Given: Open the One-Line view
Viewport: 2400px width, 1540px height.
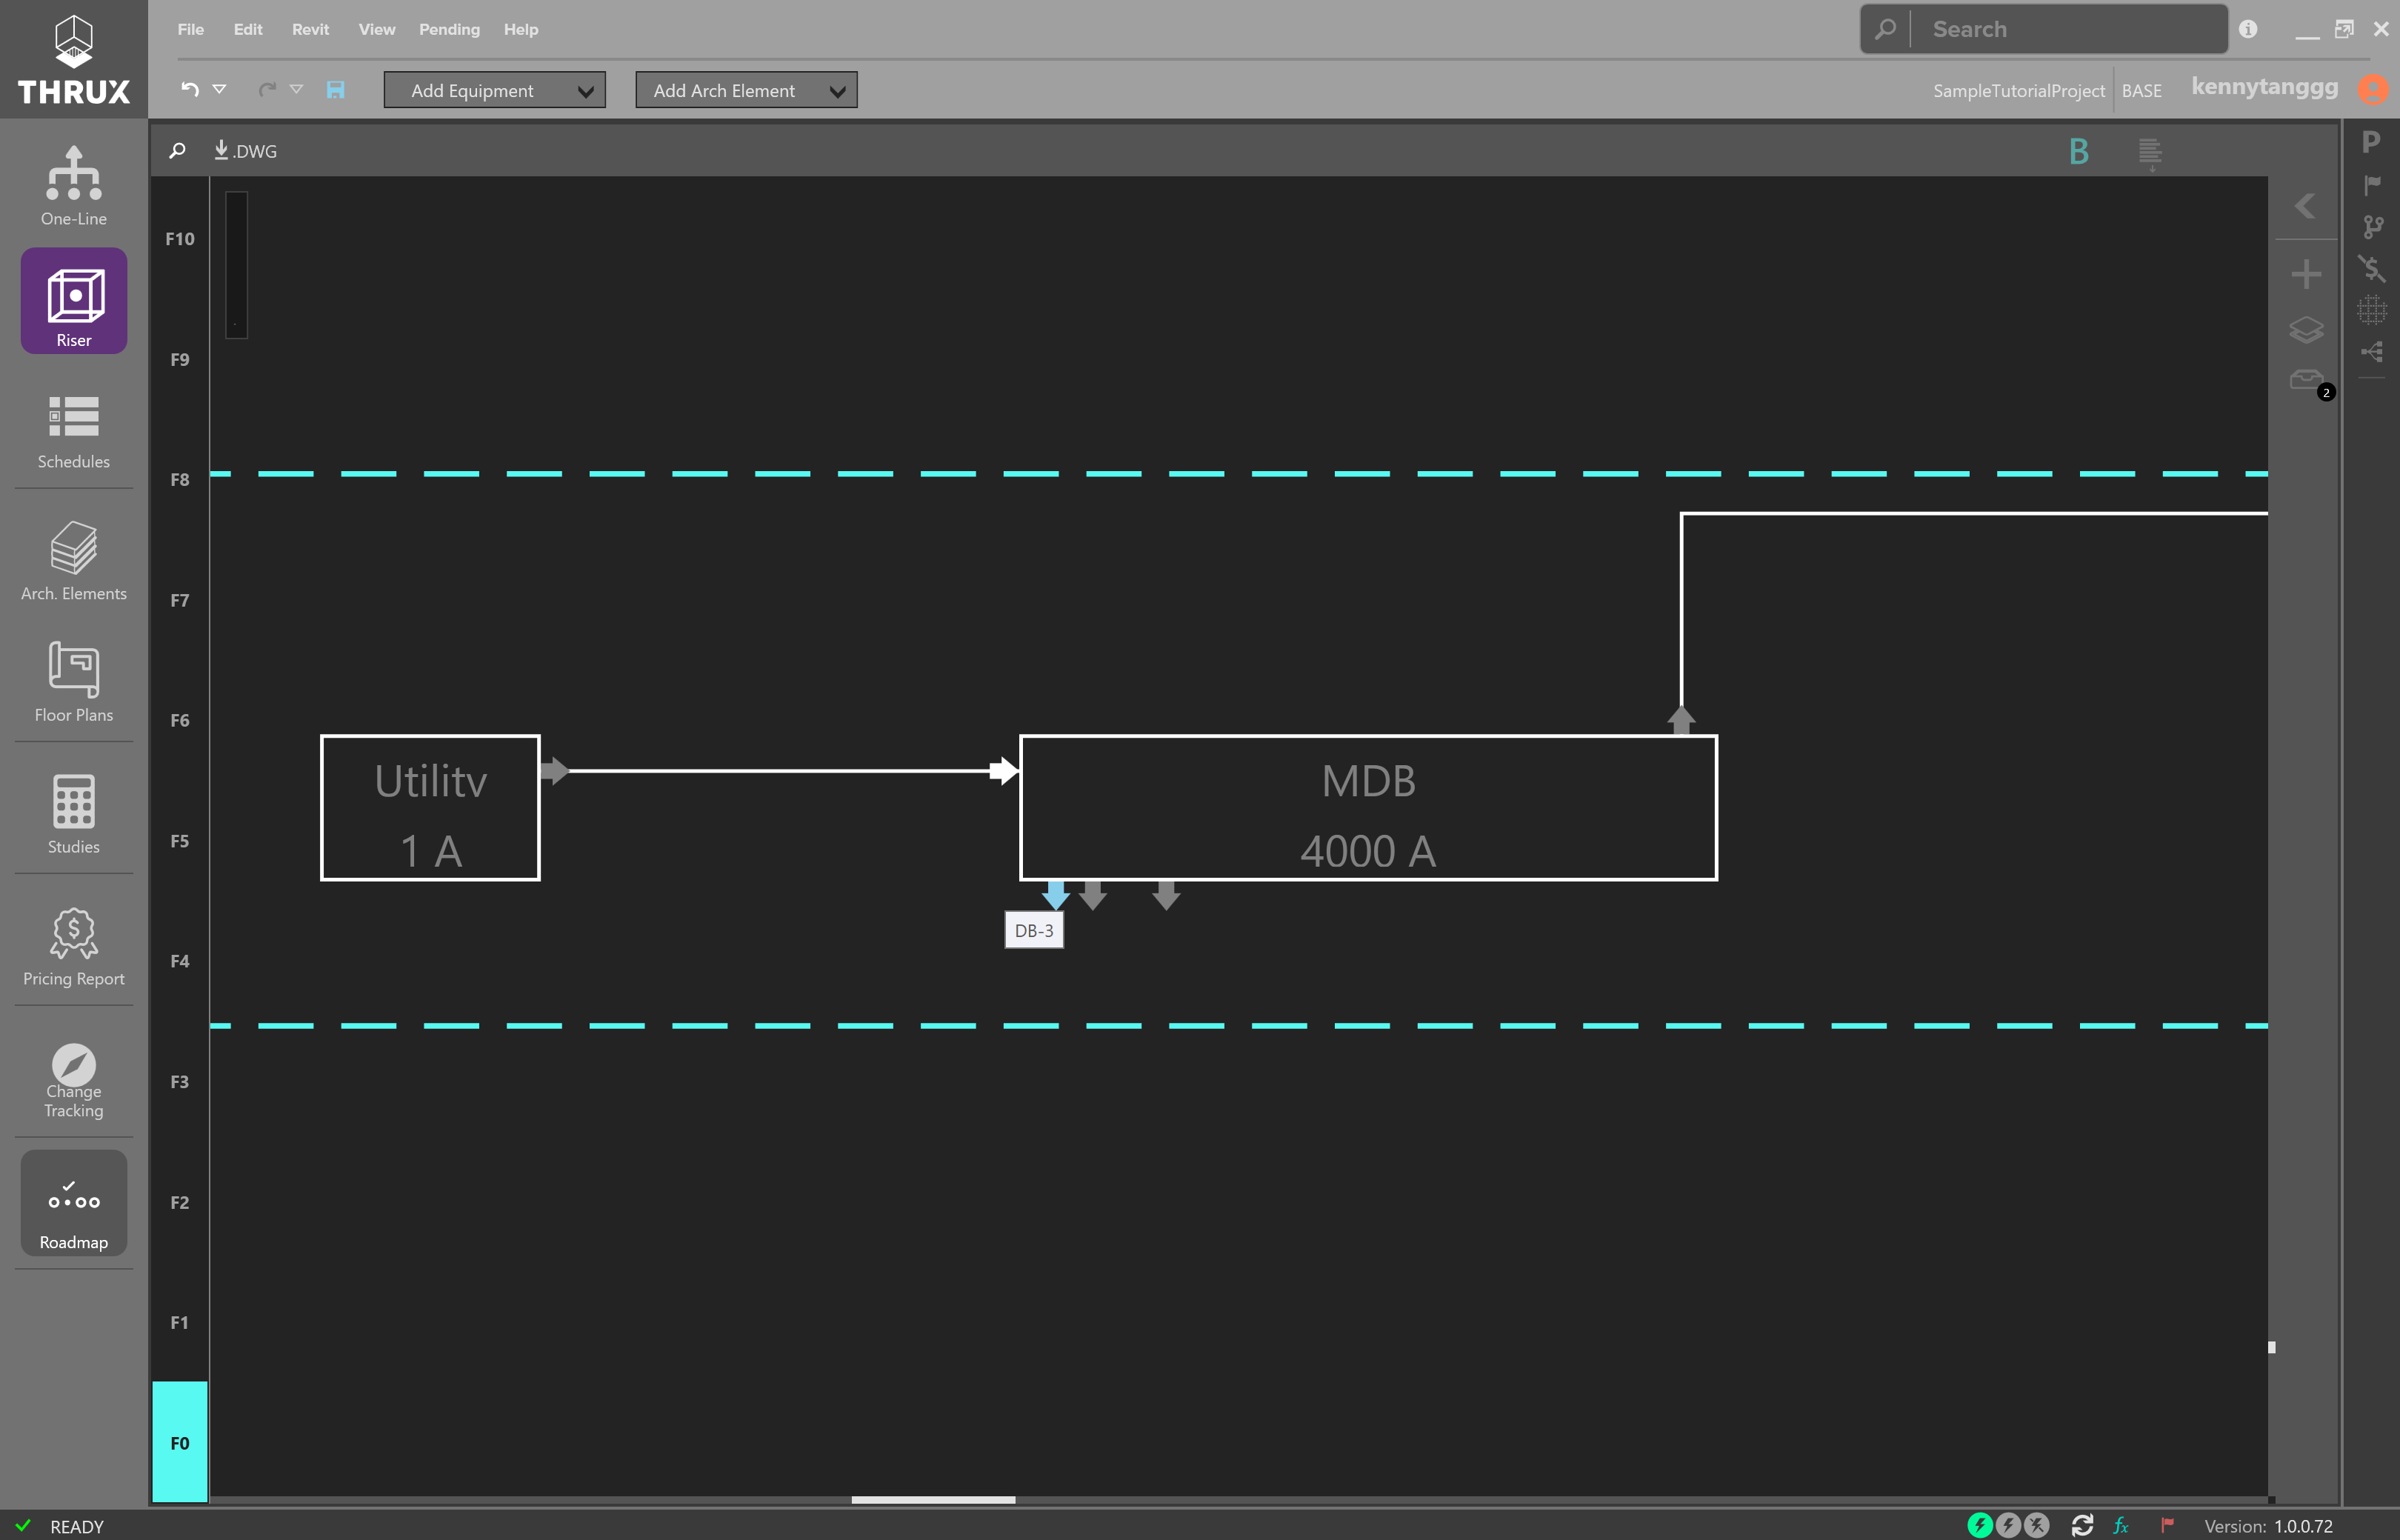Looking at the screenshot, I should coord(73,186).
